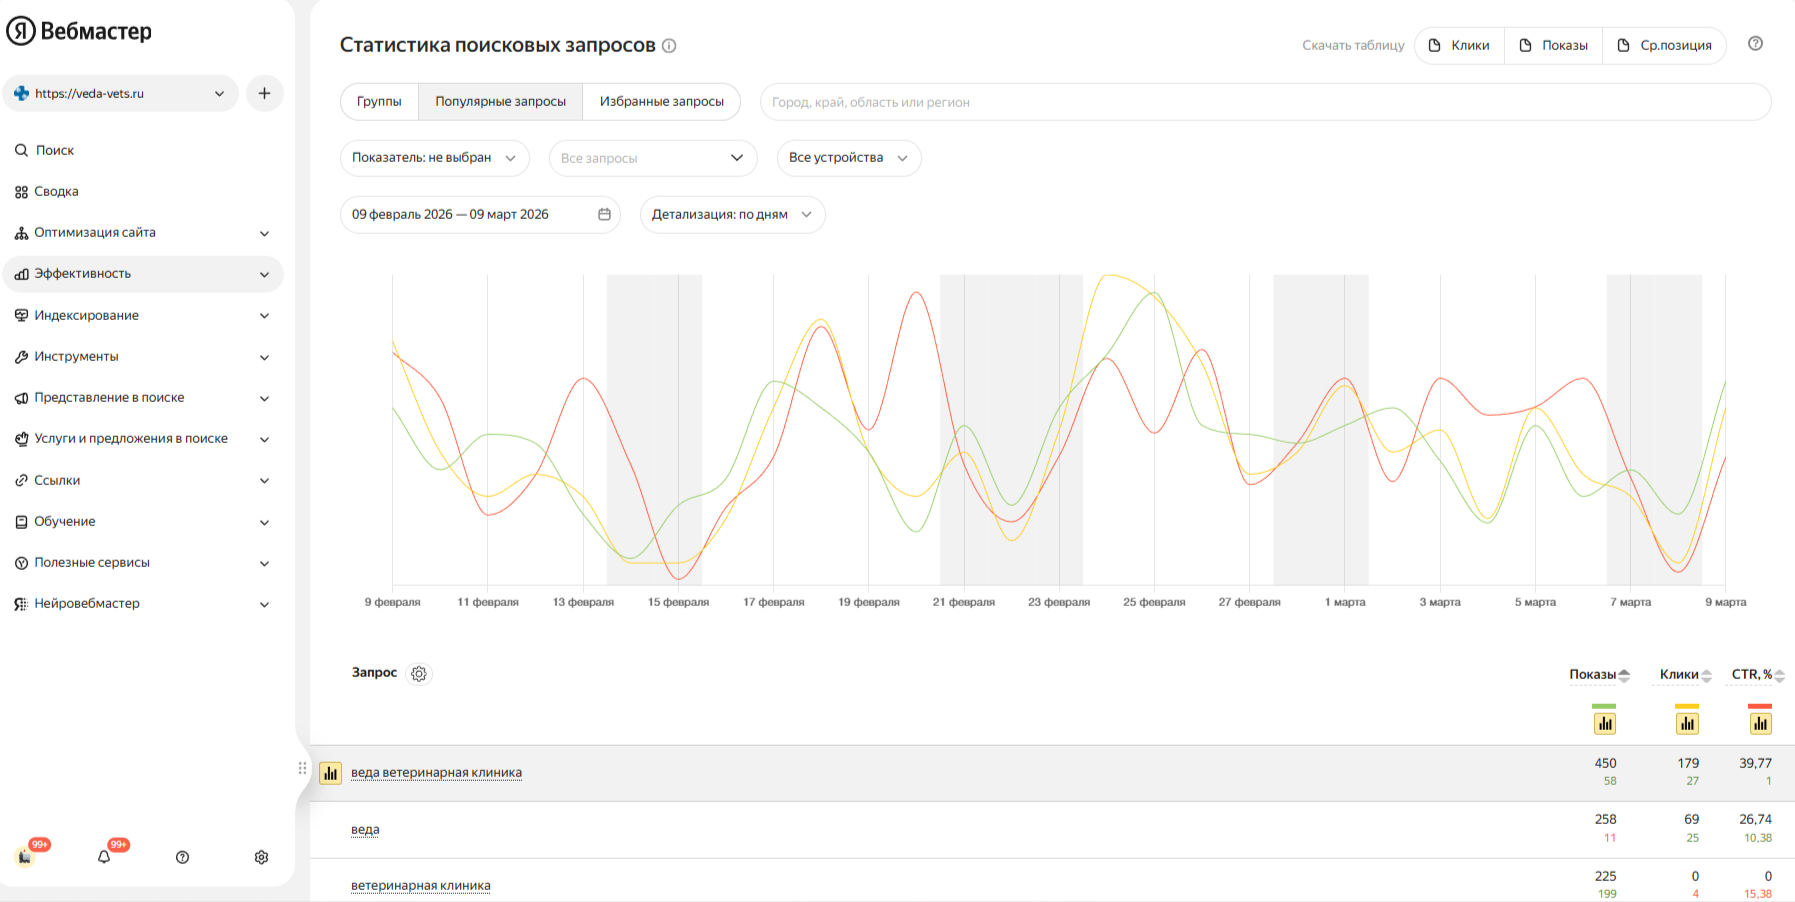1795x902 pixels.
Task: Open the веда ветеринарная клиника query link
Action: tap(436, 772)
